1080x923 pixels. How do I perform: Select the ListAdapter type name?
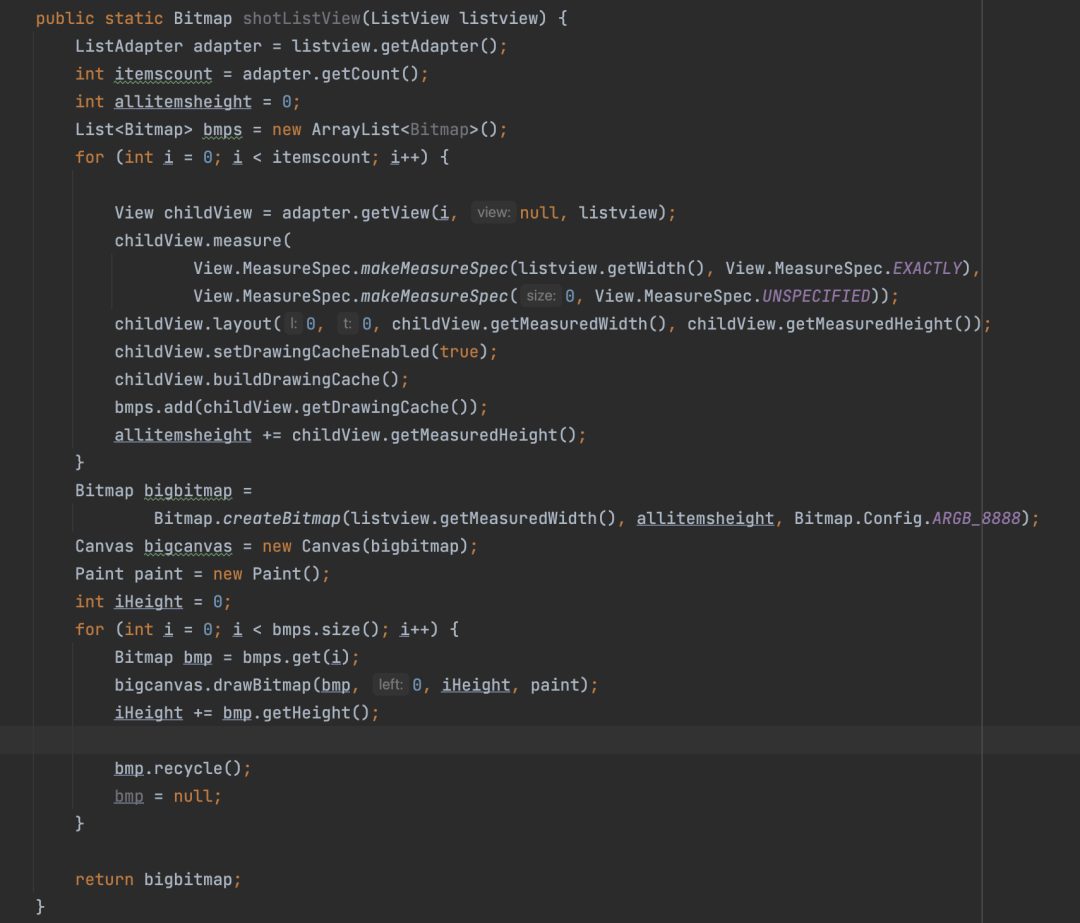129,46
